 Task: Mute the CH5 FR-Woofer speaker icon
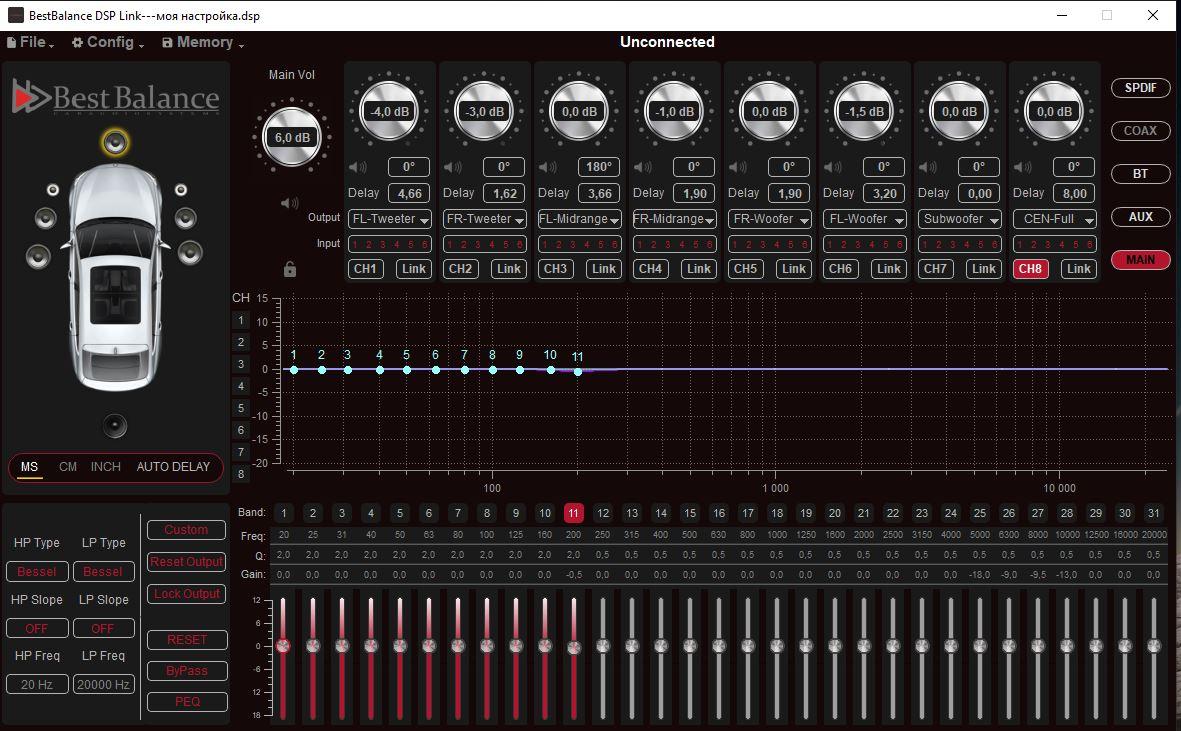pyautogui.click(x=737, y=167)
